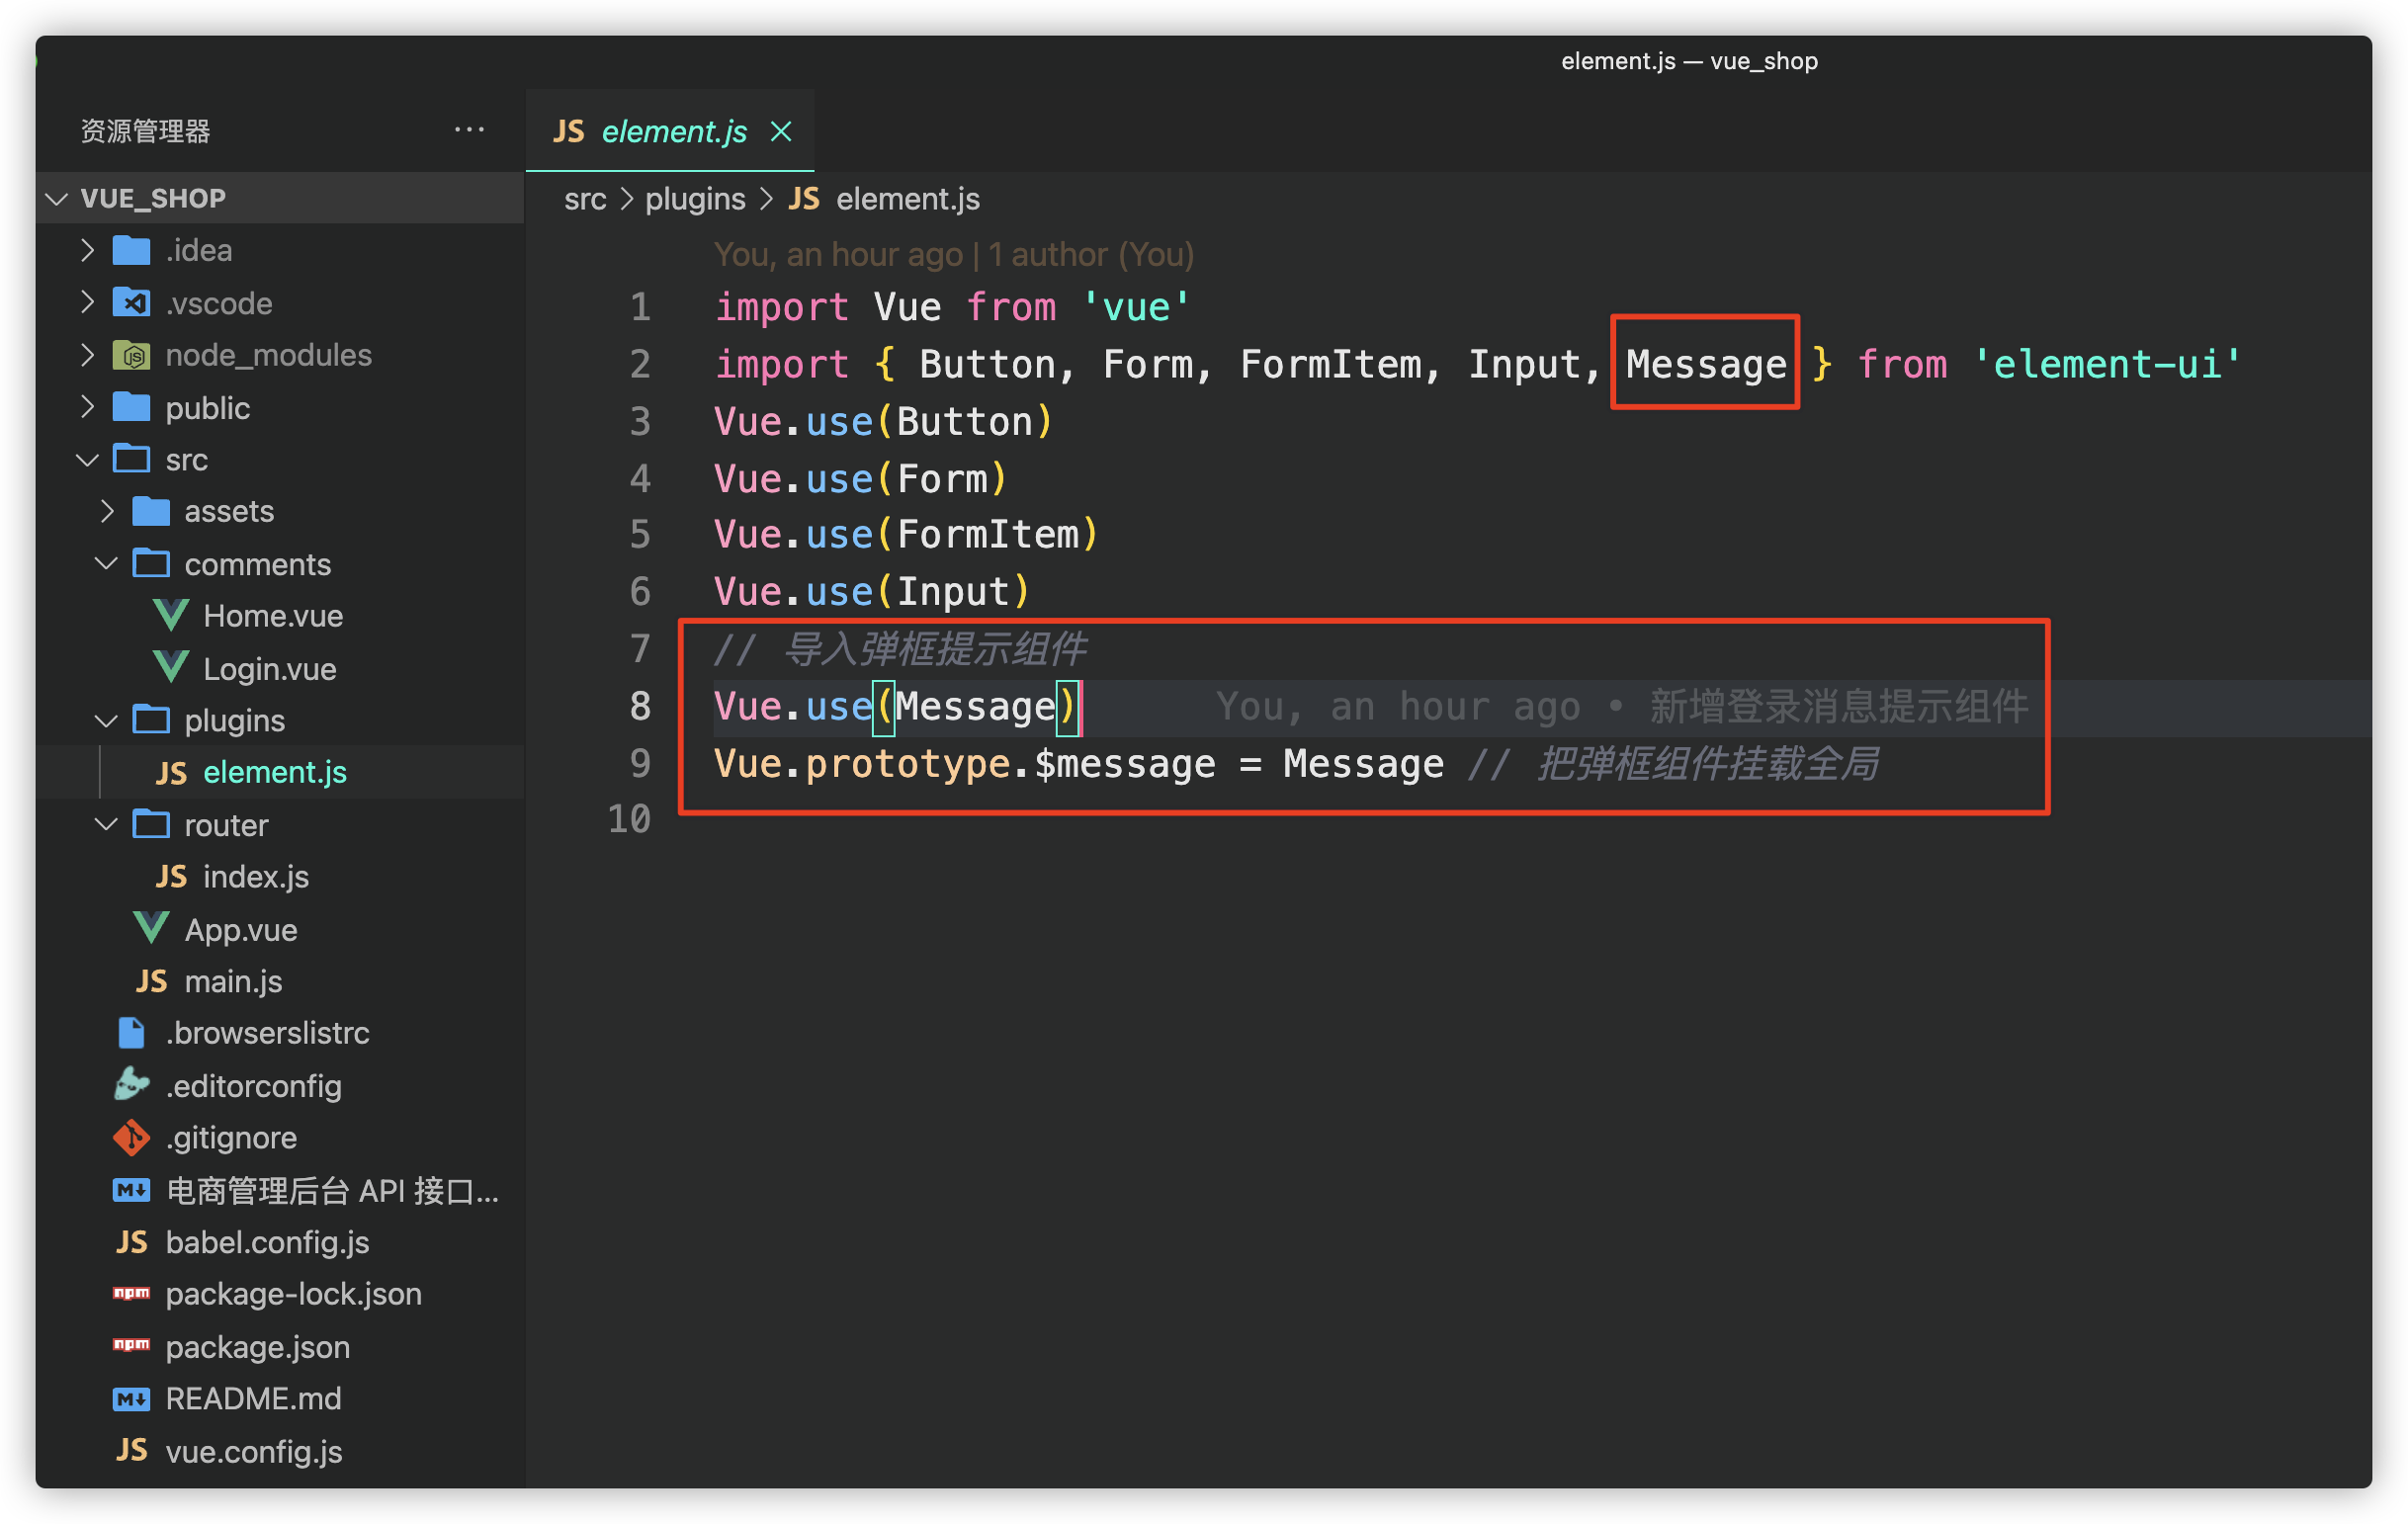Screen dimensions: 2408x1524
Task: Collapse the plugins folder chevron
Action: 106,720
